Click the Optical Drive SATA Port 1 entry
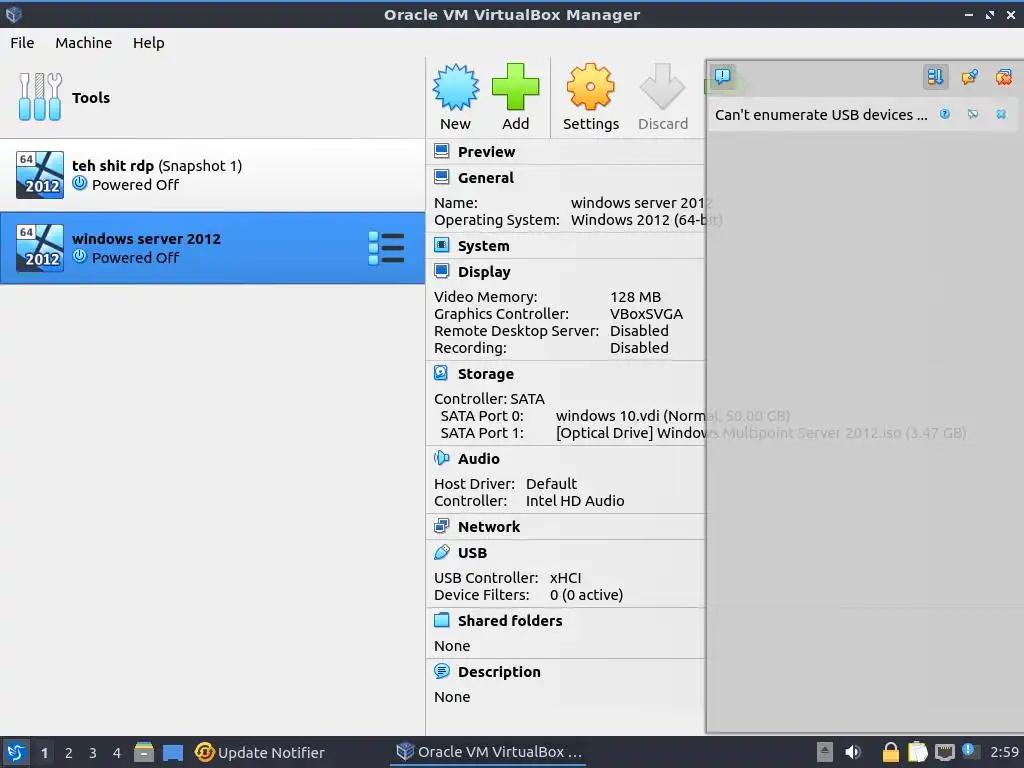Viewport: 1024px width, 768px height. (x=761, y=433)
